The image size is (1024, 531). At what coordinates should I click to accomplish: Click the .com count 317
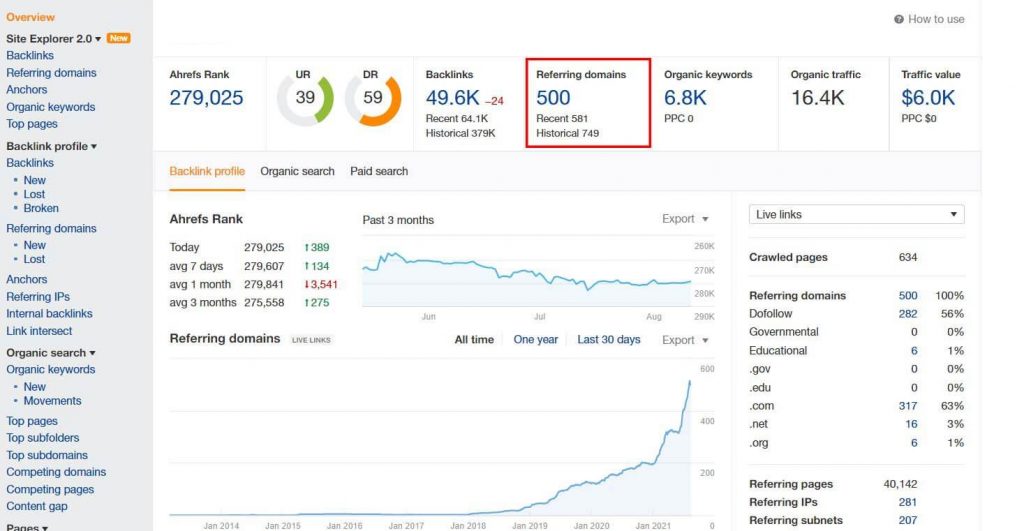908,406
